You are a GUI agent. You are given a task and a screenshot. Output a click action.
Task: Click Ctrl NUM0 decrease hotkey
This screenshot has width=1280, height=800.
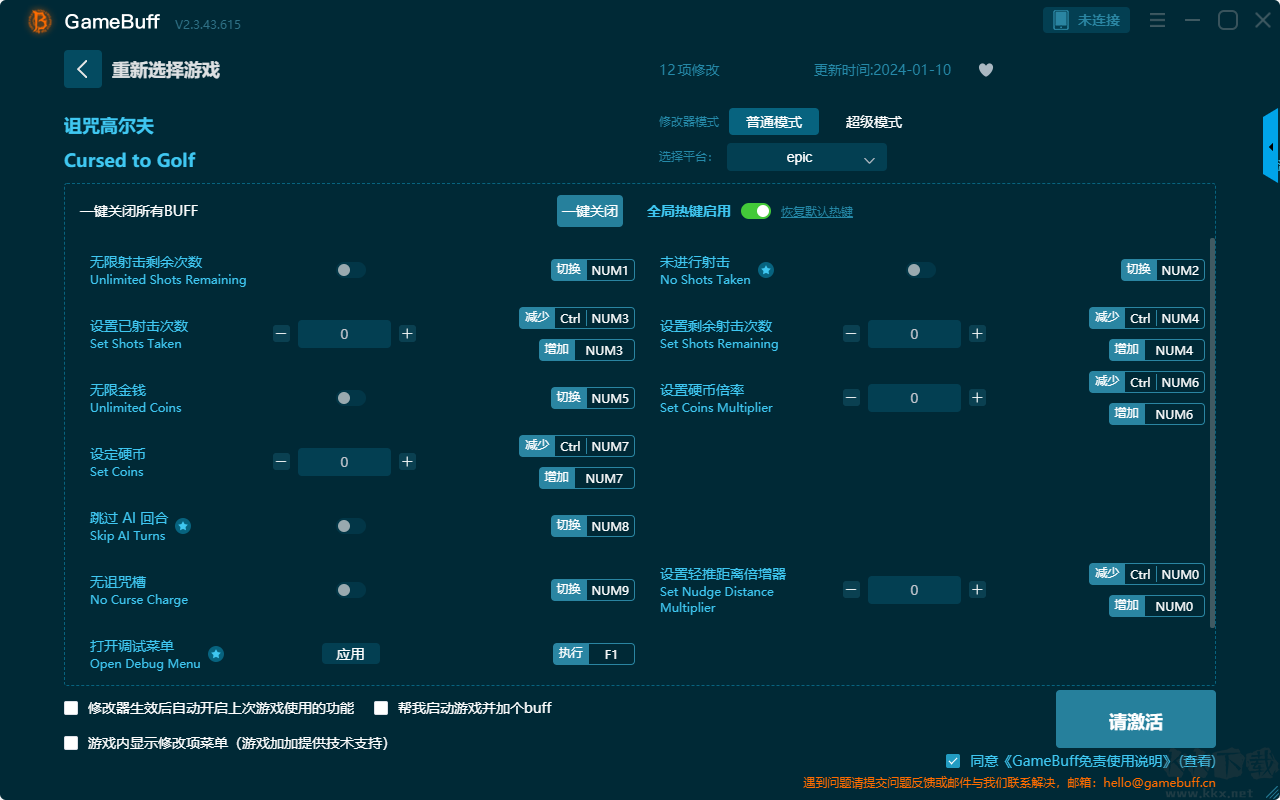[1147, 574]
